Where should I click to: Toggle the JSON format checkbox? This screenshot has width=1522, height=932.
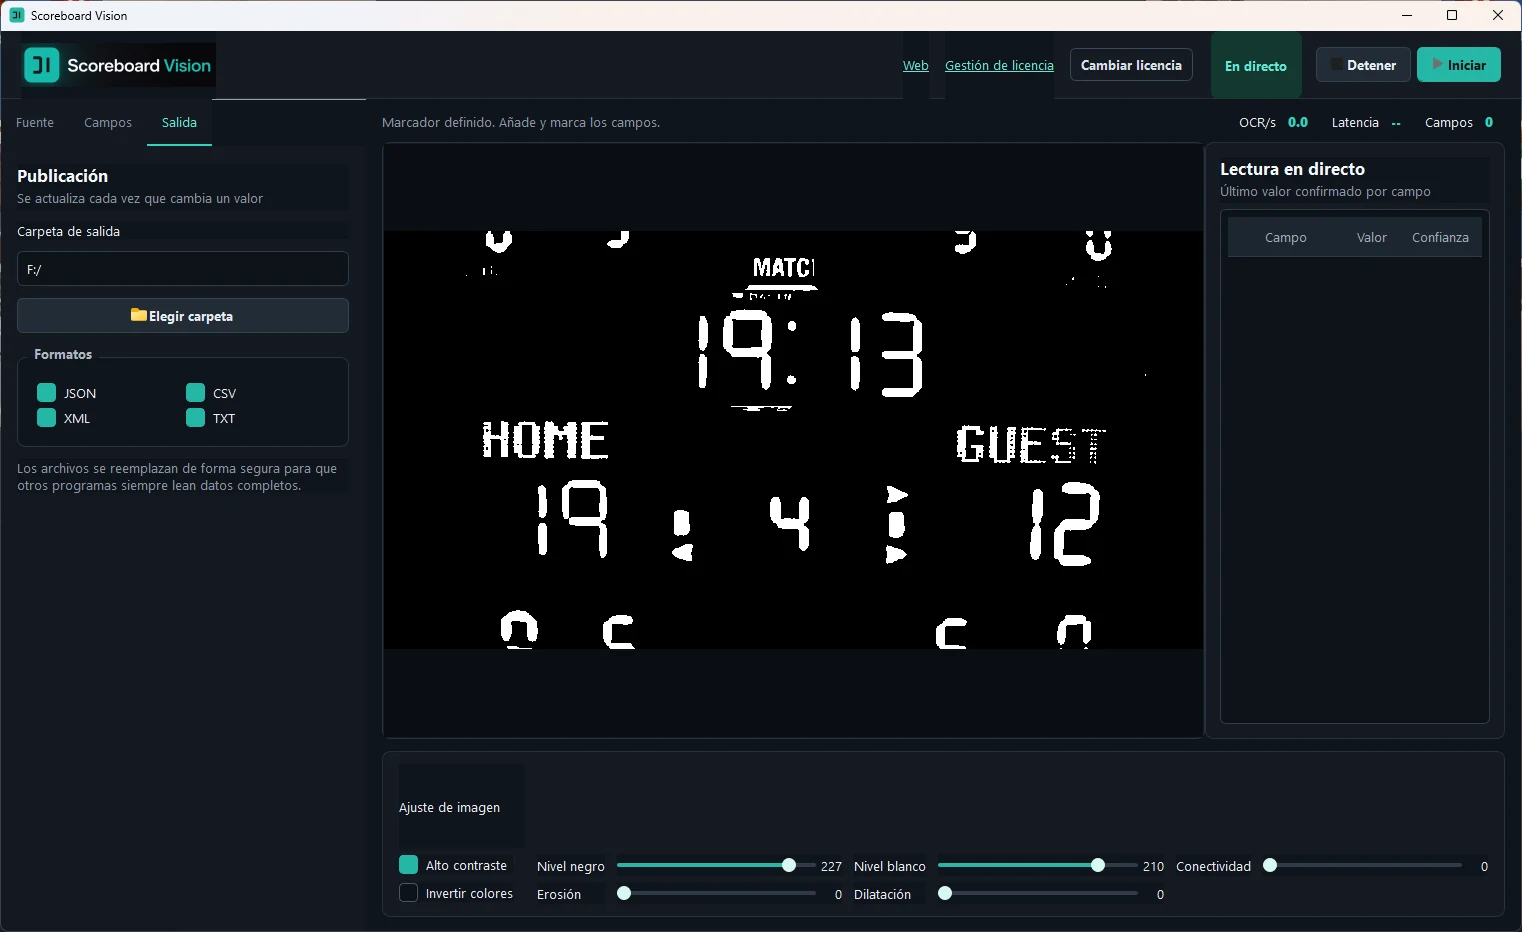46,392
